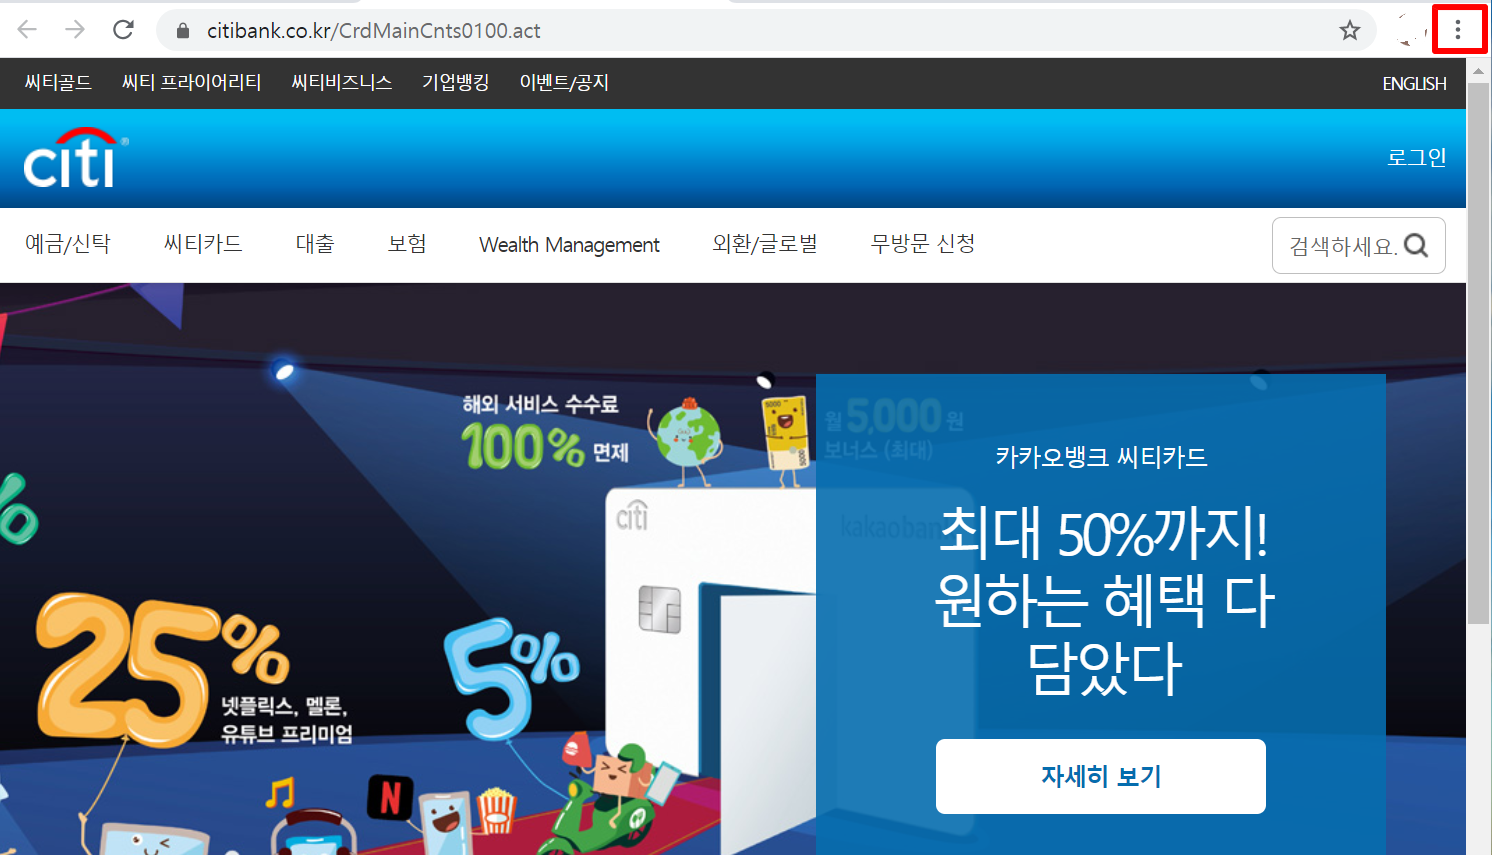Open the 씨티비즈니스 link
Image resolution: width=1492 pixels, height=855 pixels.
tap(341, 83)
